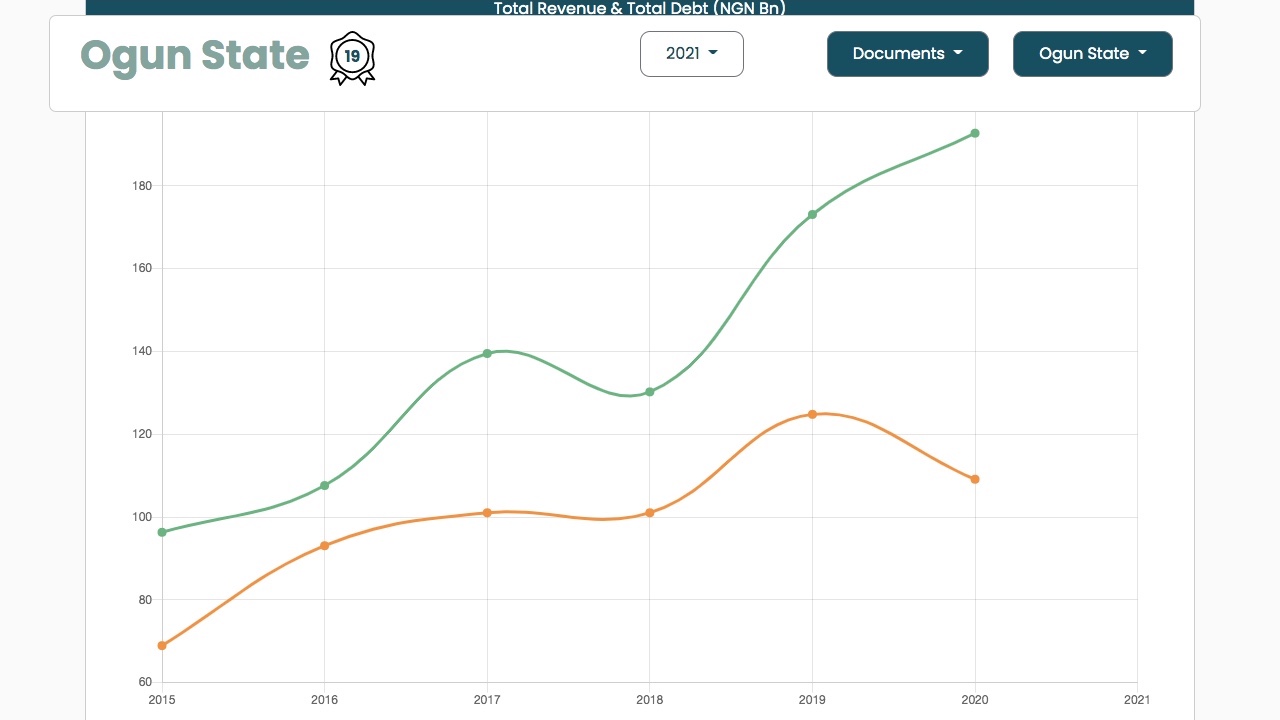This screenshot has height=720, width=1280.
Task: Open the Ogun State selector dropdown
Action: pos(1093,54)
